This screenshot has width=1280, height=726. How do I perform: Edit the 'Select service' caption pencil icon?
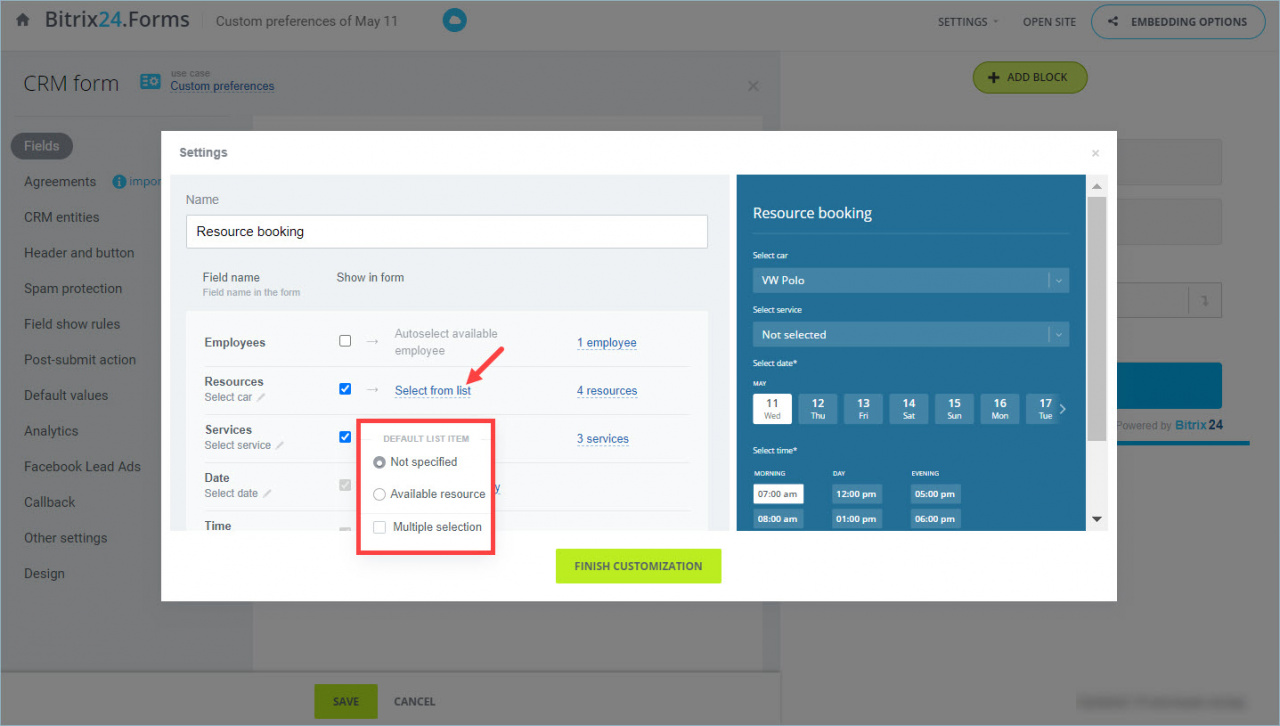click(x=279, y=445)
